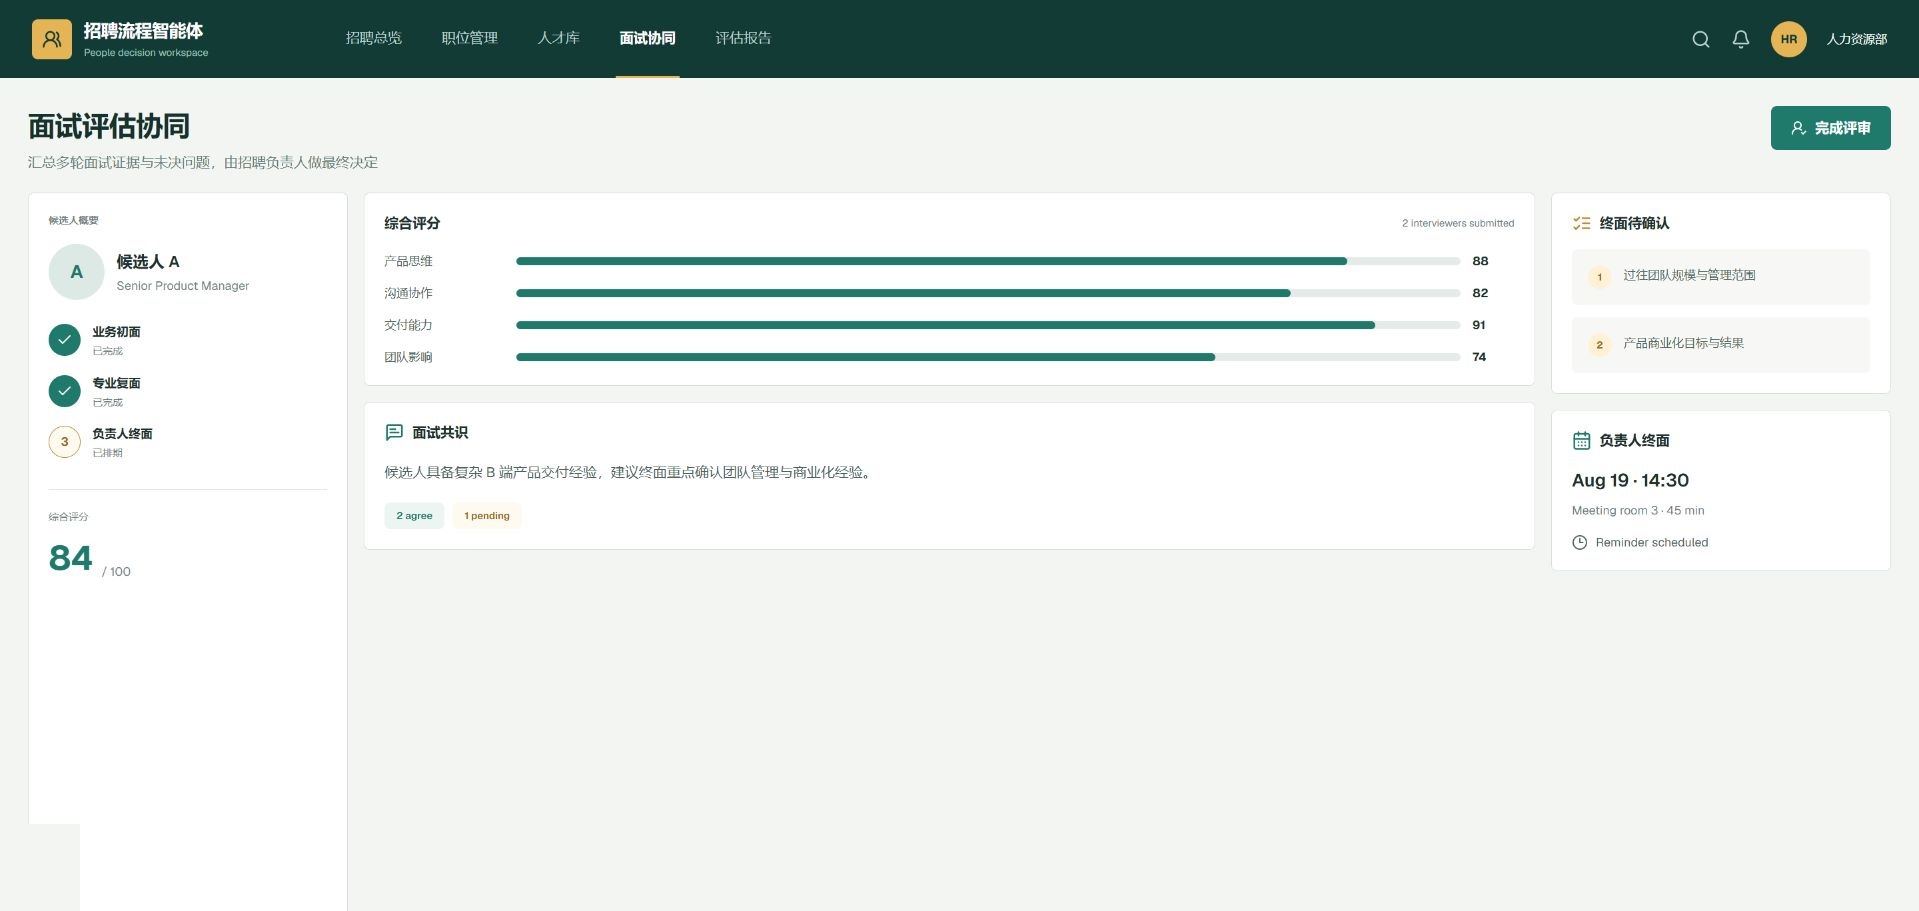
Task: Open the 评估报告 tab
Action: coord(744,38)
